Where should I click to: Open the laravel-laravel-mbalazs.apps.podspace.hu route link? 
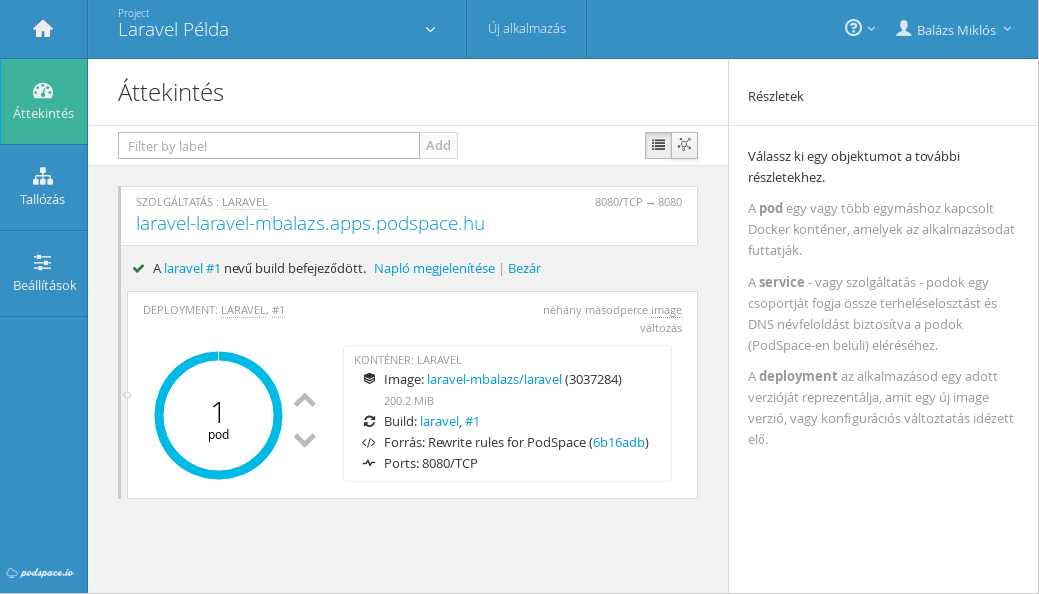pyautogui.click(x=310, y=224)
